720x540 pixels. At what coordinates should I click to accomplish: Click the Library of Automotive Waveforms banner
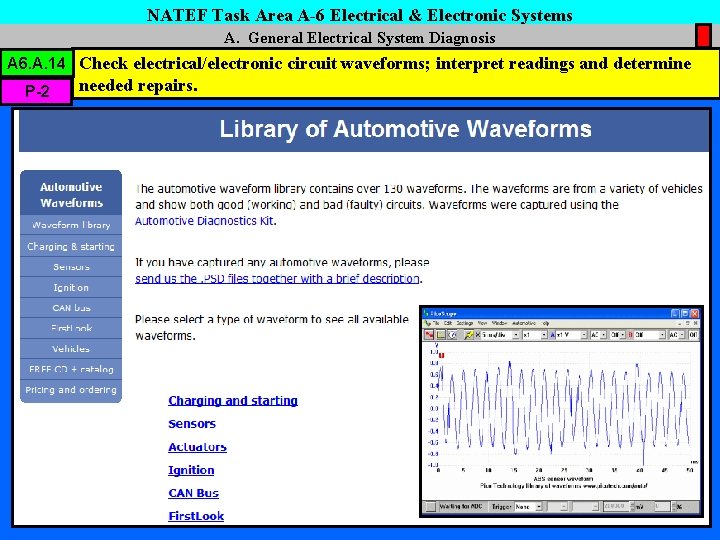click(x=364, y=130)
